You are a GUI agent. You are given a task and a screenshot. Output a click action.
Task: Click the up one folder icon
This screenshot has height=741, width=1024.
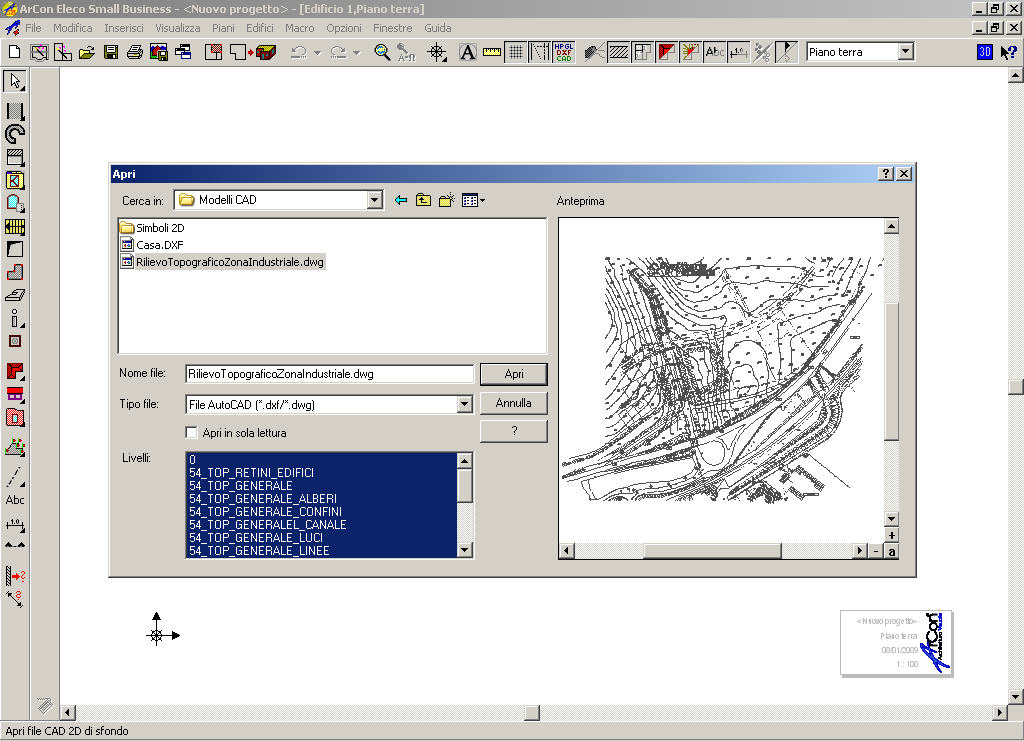click(423, 200)
